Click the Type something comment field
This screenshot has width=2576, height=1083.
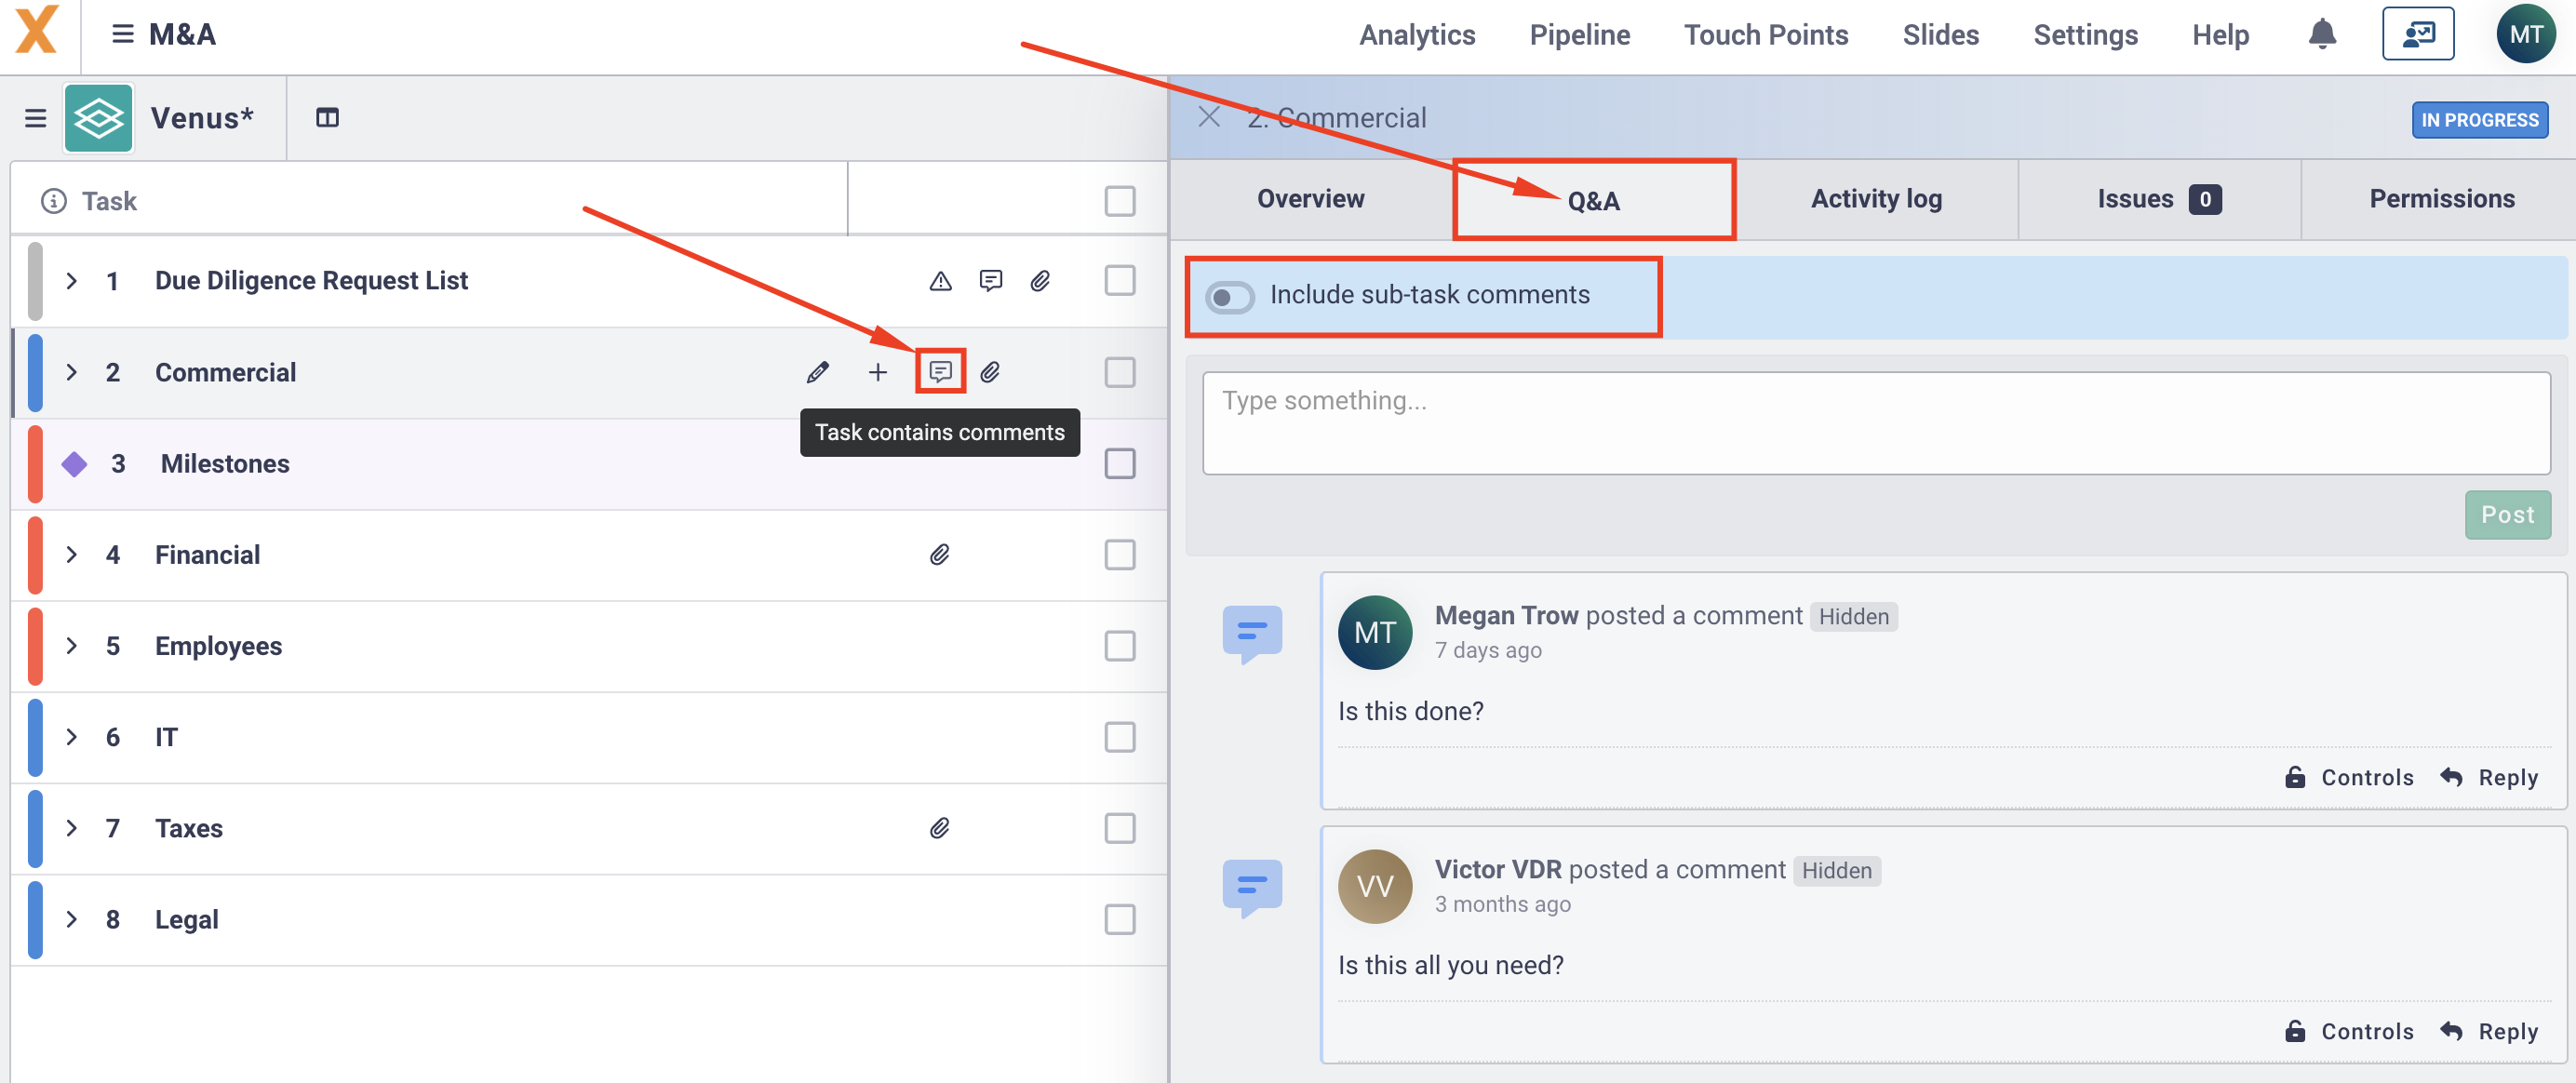pos(1876,423)
